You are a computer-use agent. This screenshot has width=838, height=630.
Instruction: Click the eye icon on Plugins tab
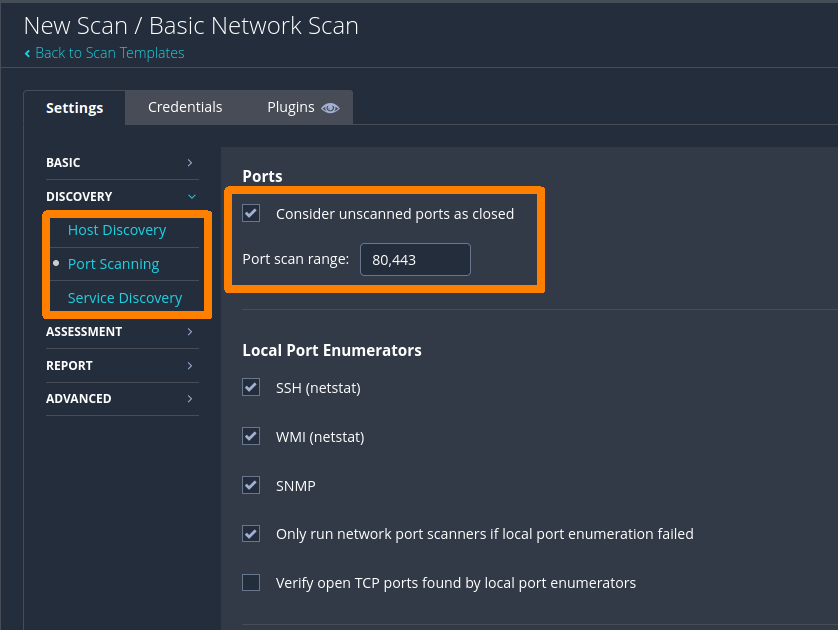coord(330,108)
